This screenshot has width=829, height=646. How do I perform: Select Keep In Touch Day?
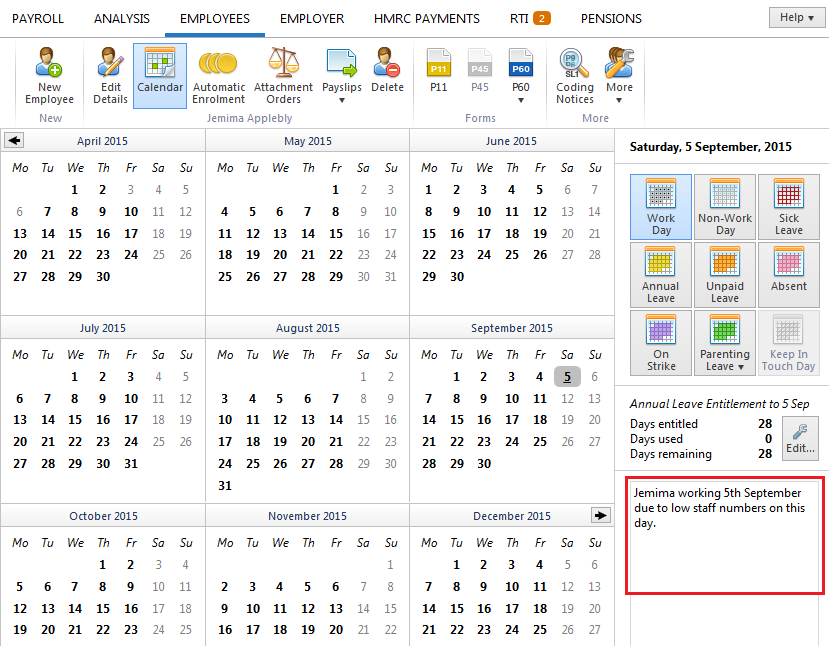789,343
